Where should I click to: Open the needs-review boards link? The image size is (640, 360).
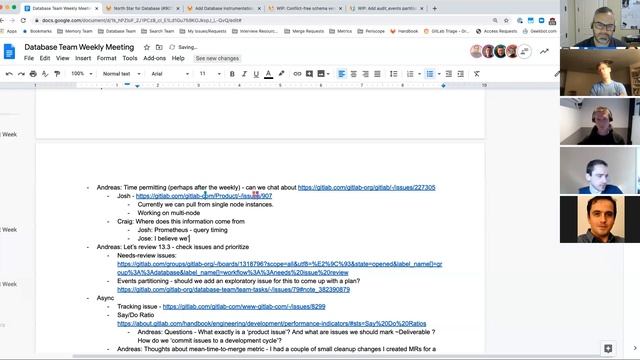tap(280, 268)
